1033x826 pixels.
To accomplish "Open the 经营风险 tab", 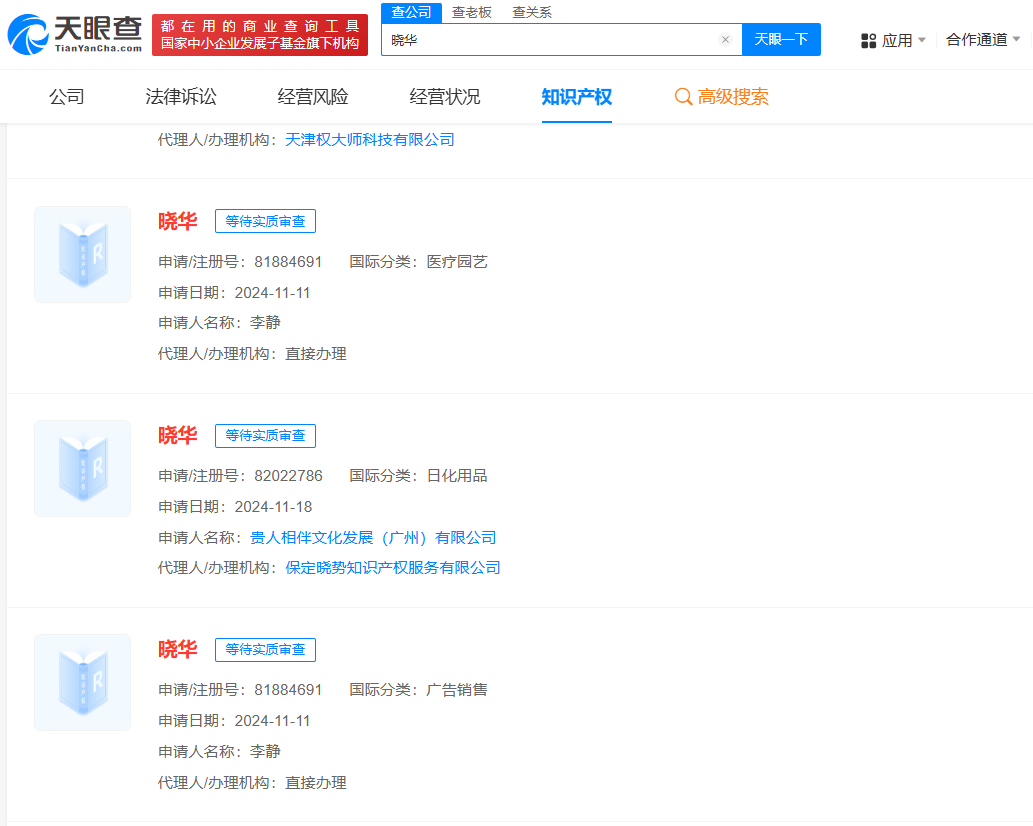I will coord(312,97).
